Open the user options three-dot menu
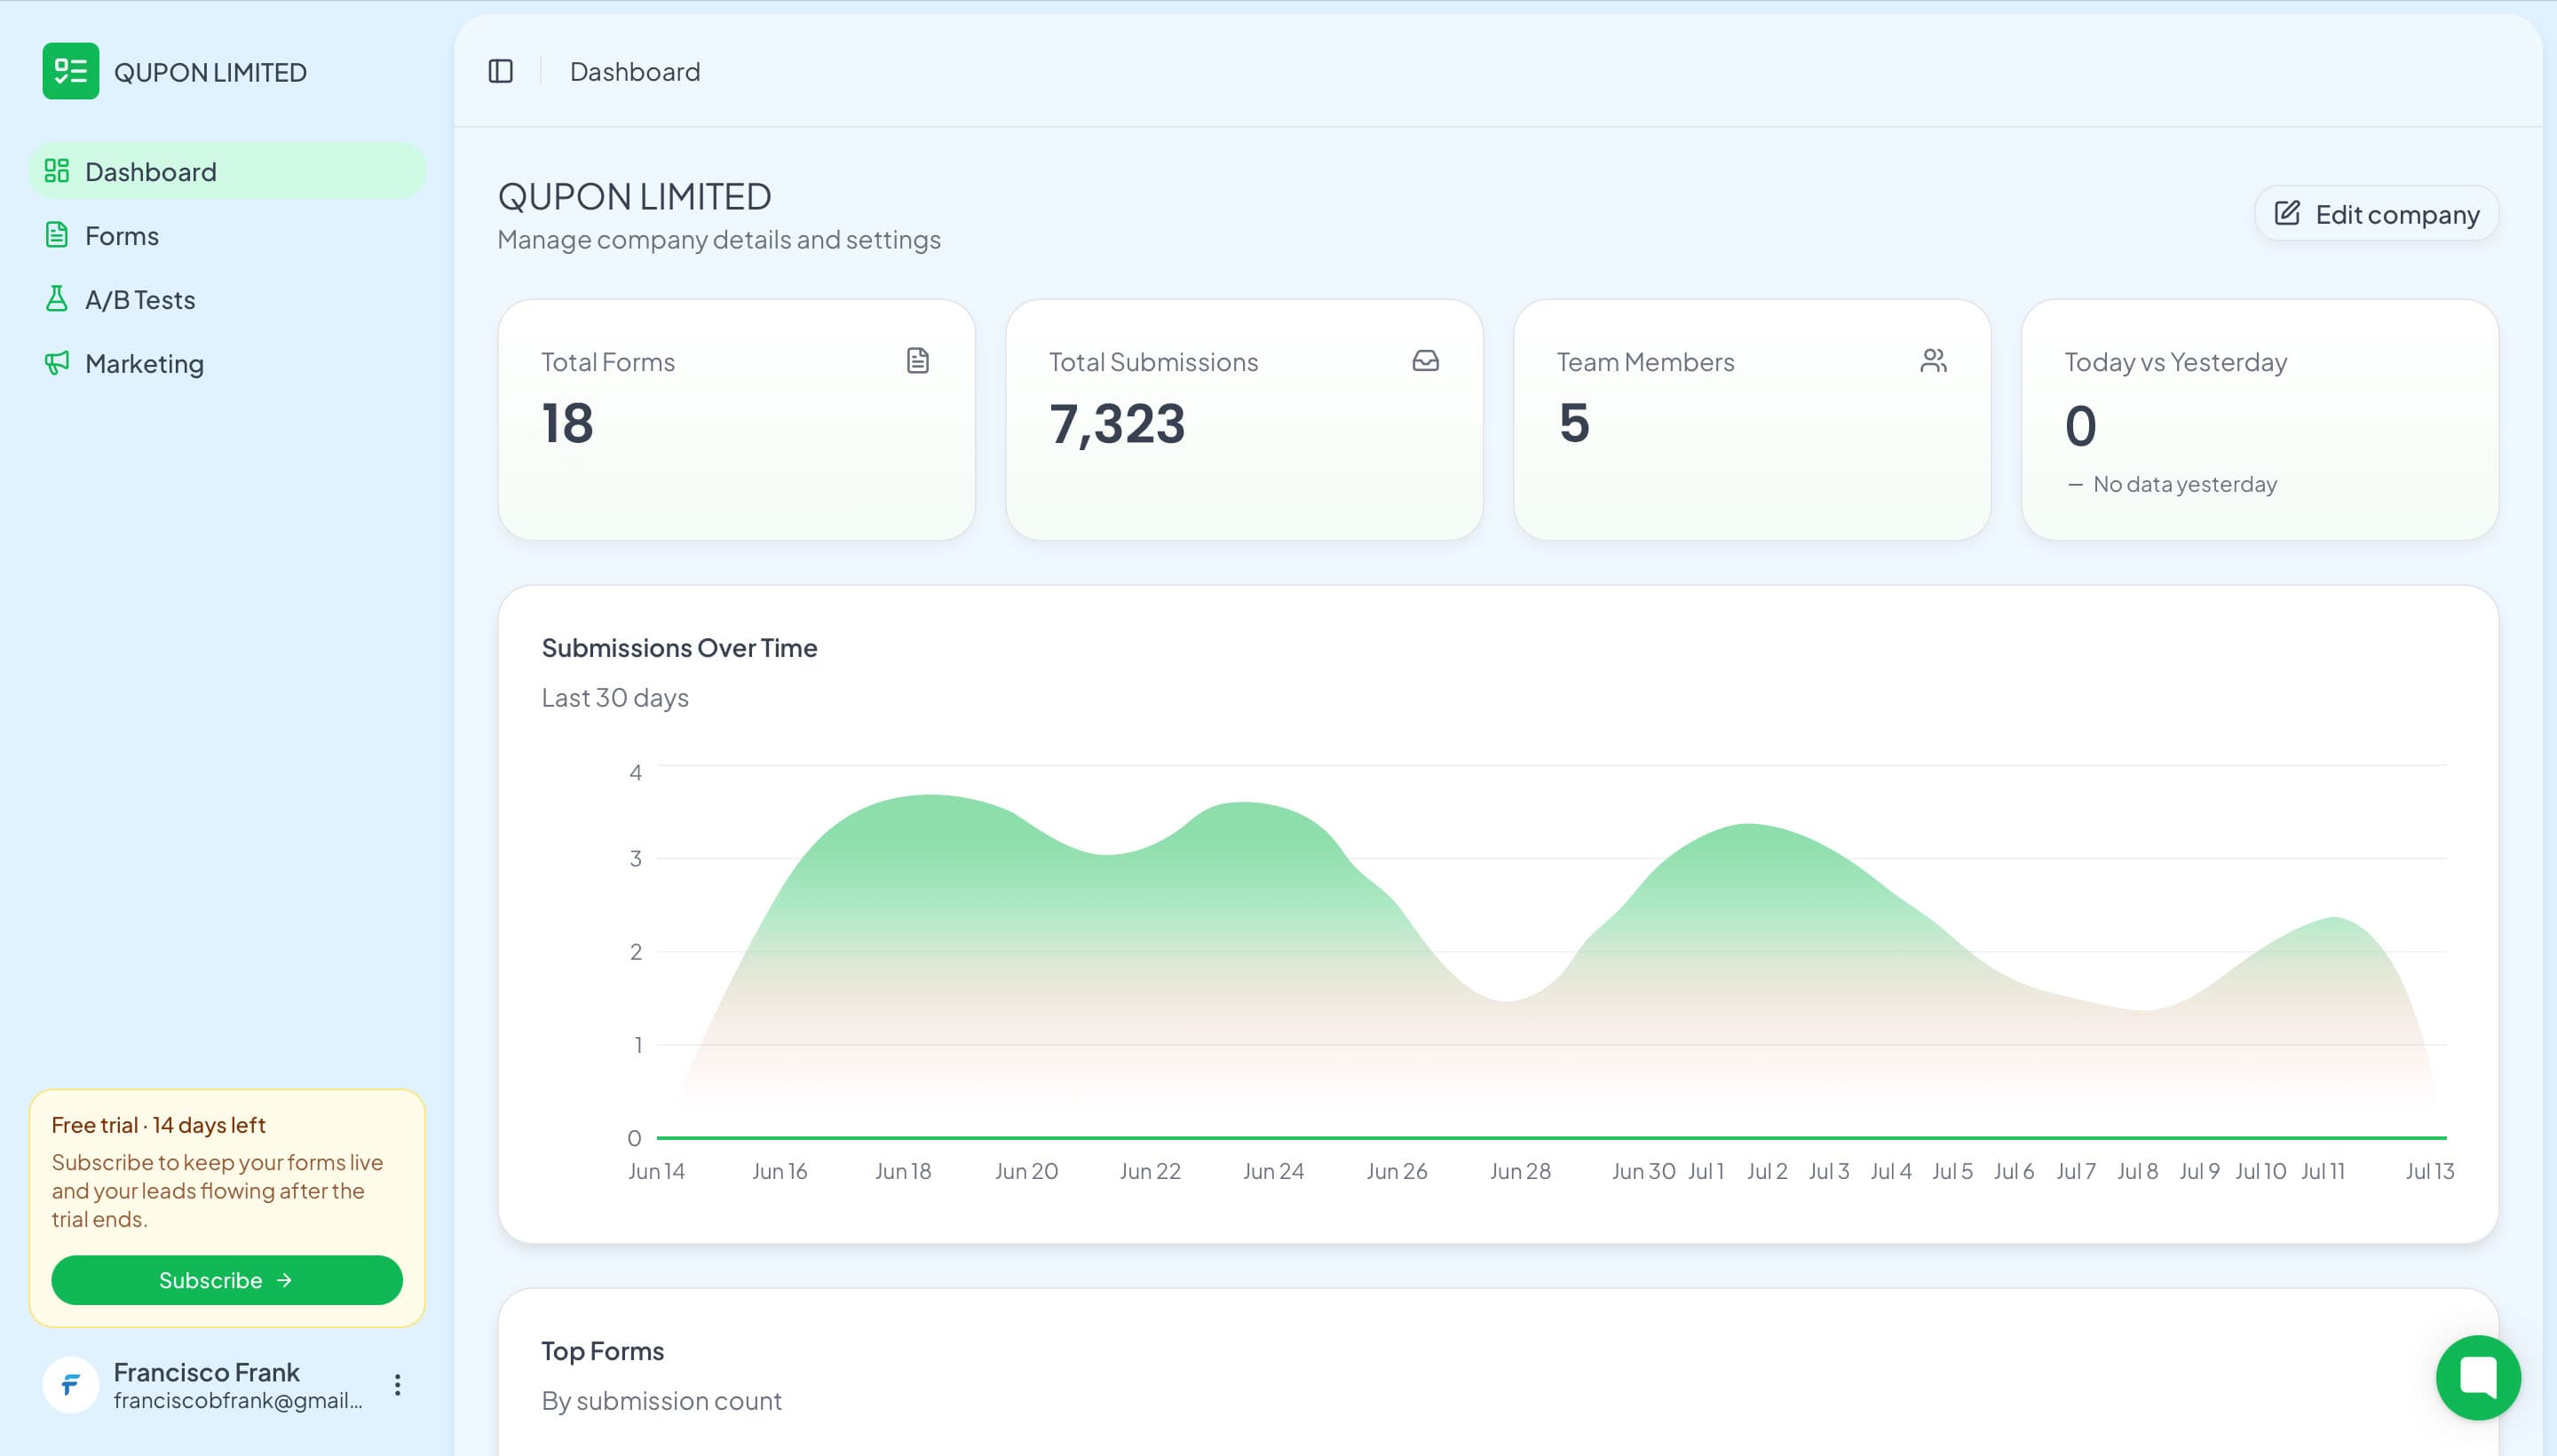Screen dimensions: 2557x1456 coord(397,1385)
